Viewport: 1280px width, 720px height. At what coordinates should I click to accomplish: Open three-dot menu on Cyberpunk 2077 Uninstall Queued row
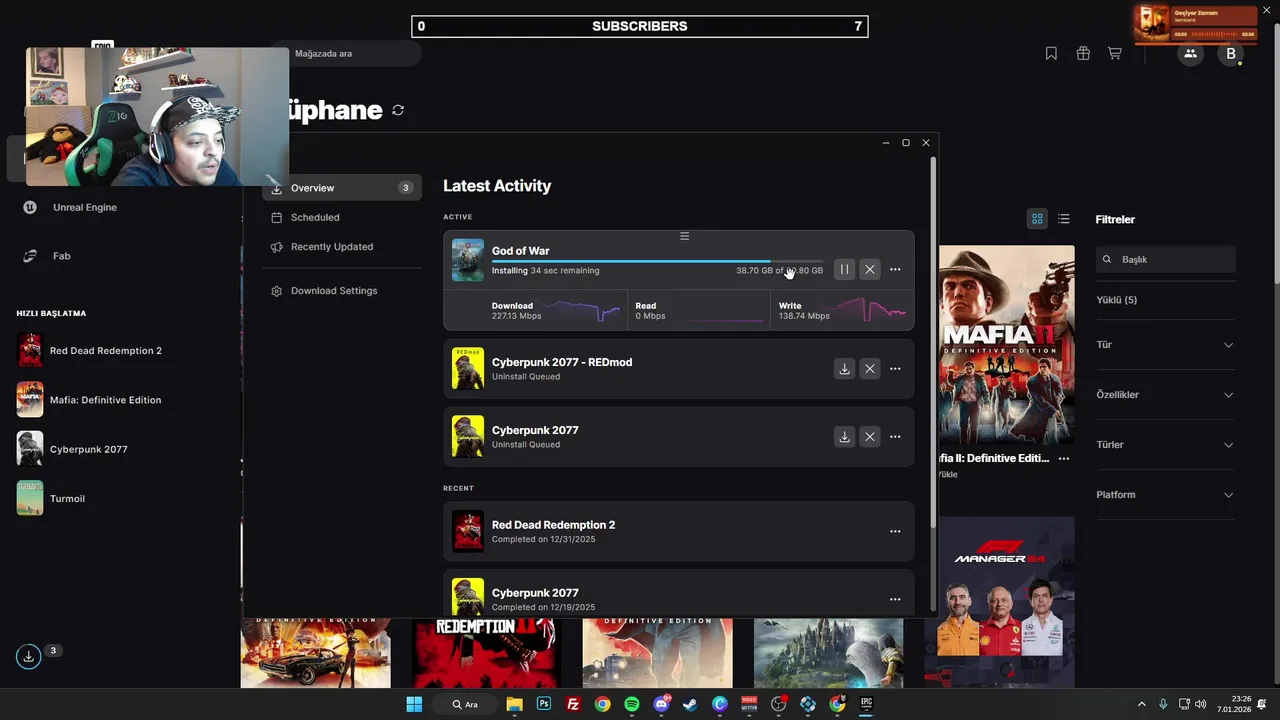pos(895,437)
